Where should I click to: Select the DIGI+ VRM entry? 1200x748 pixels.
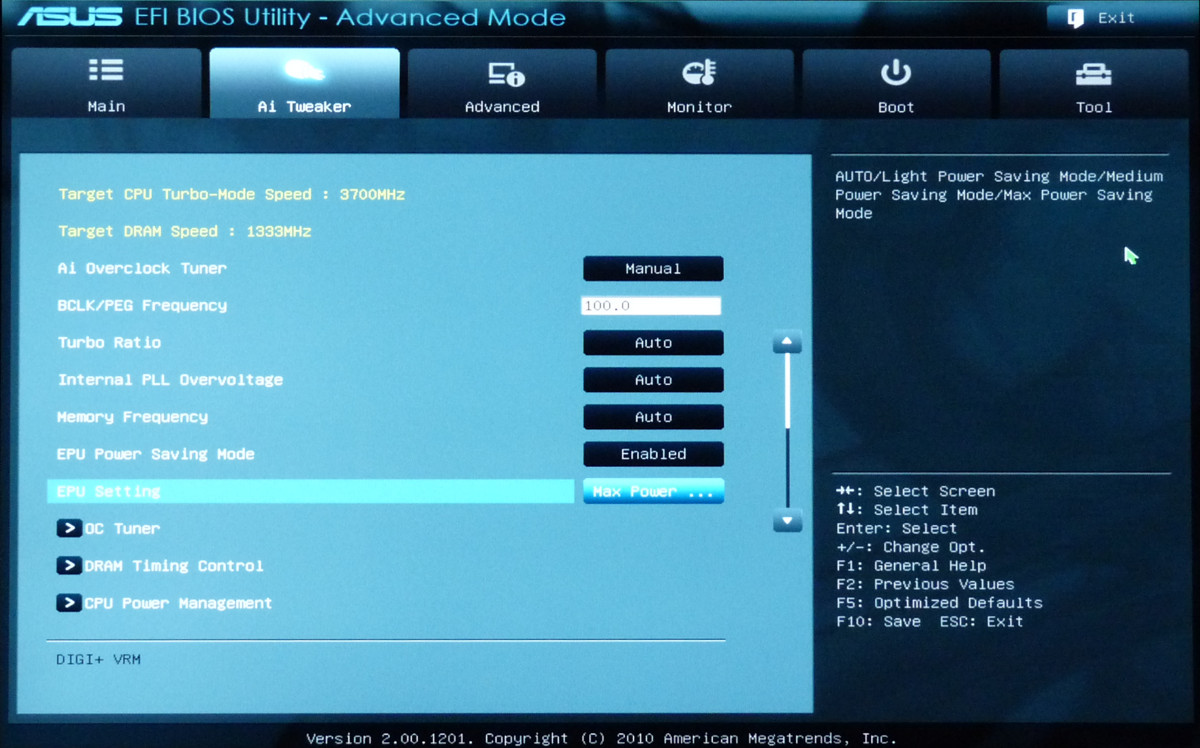(x=99, y=660)
